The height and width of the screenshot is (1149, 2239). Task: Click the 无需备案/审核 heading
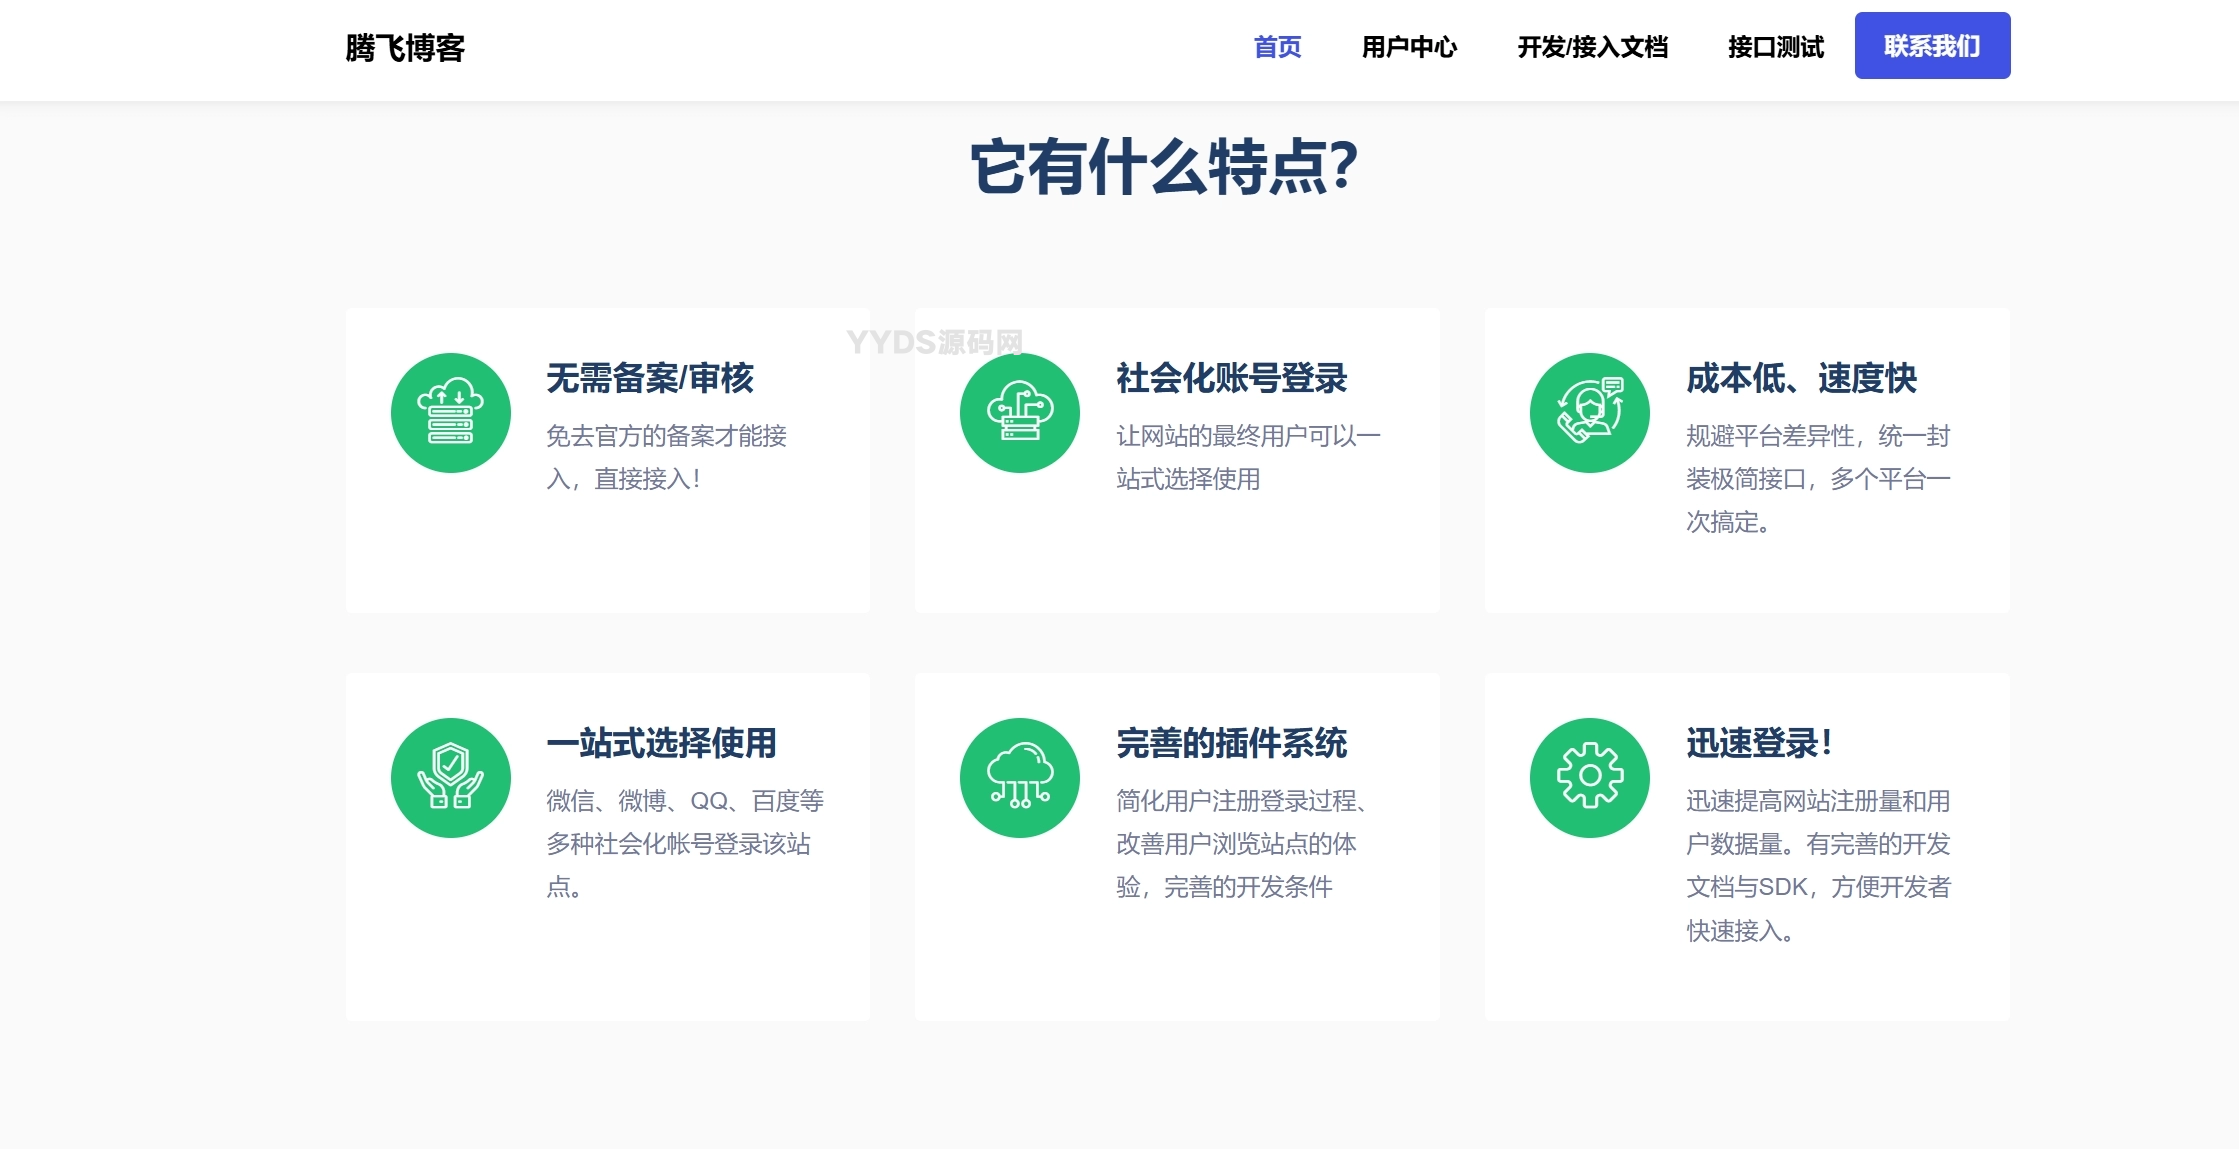tap(650, 378)
